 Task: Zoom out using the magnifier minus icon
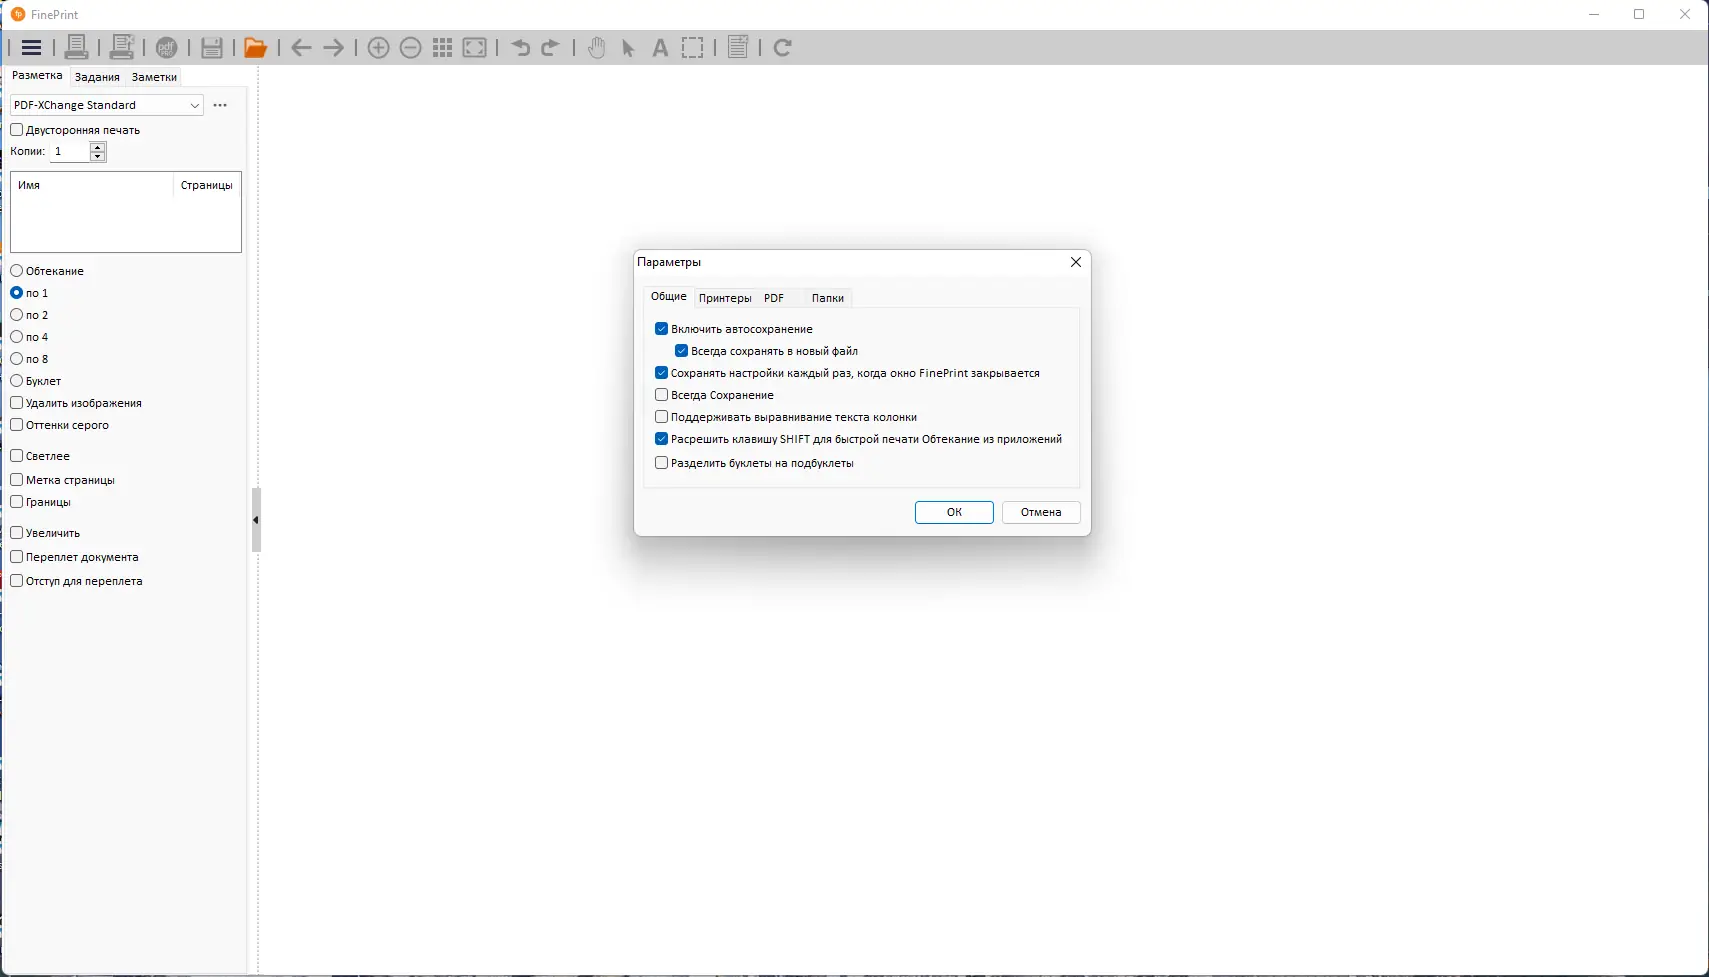pos(411,47)
